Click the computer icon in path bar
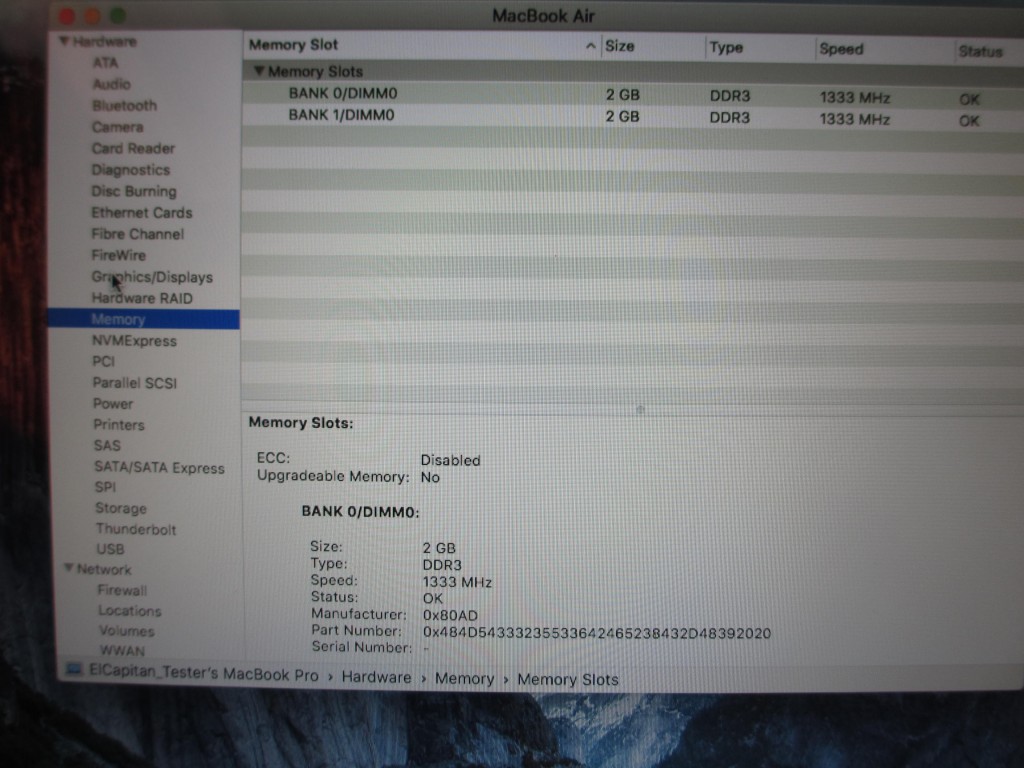This screenshot has height=768, width=1024. (x=74, y=669)
